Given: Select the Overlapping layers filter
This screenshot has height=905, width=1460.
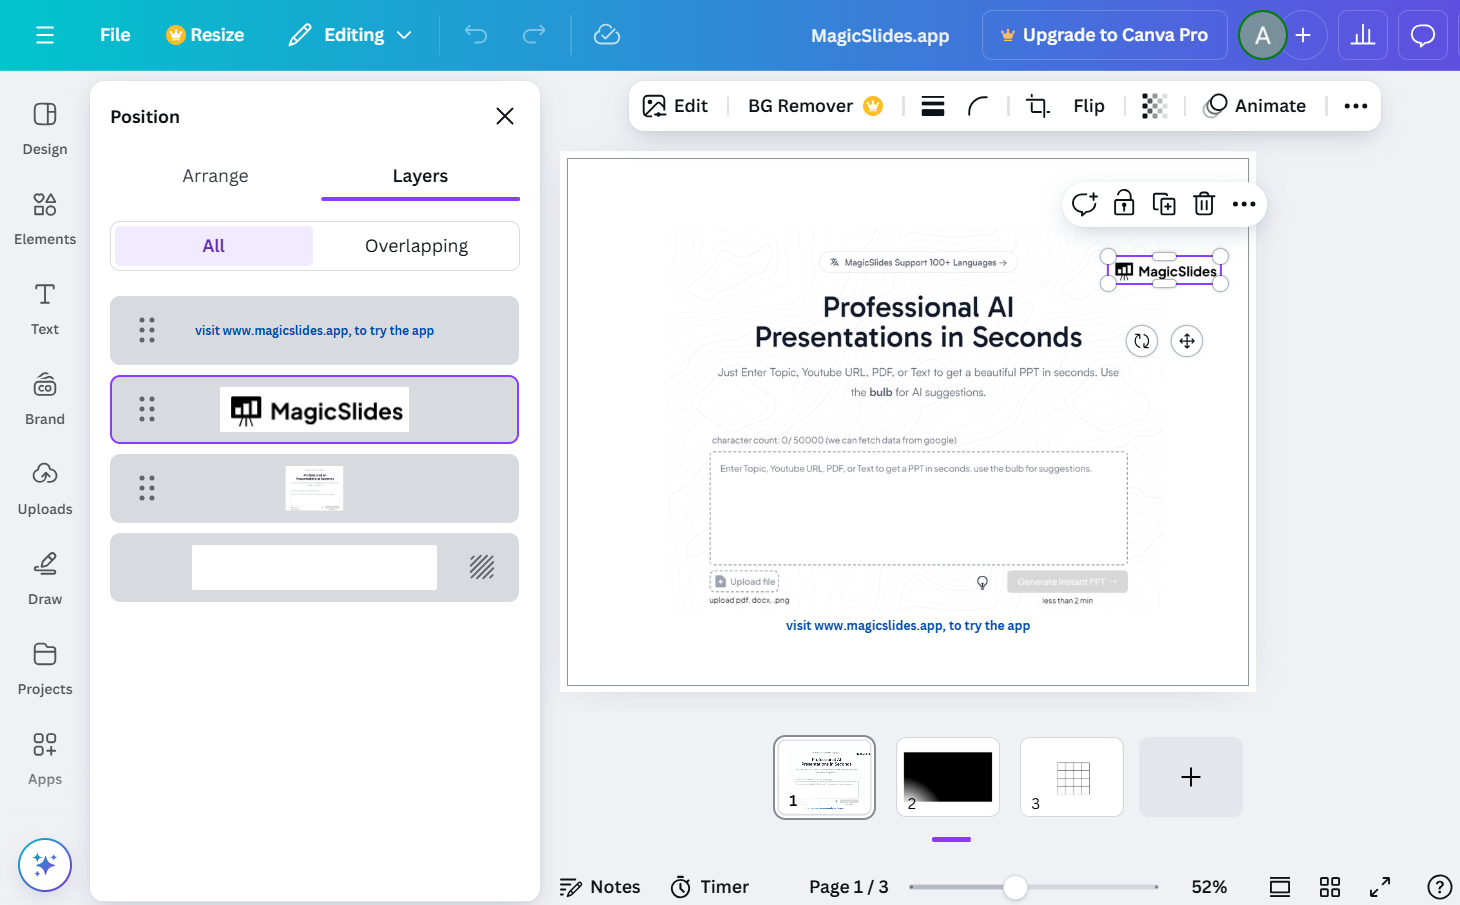Looking at the screenshot, I should coord(416,246).
